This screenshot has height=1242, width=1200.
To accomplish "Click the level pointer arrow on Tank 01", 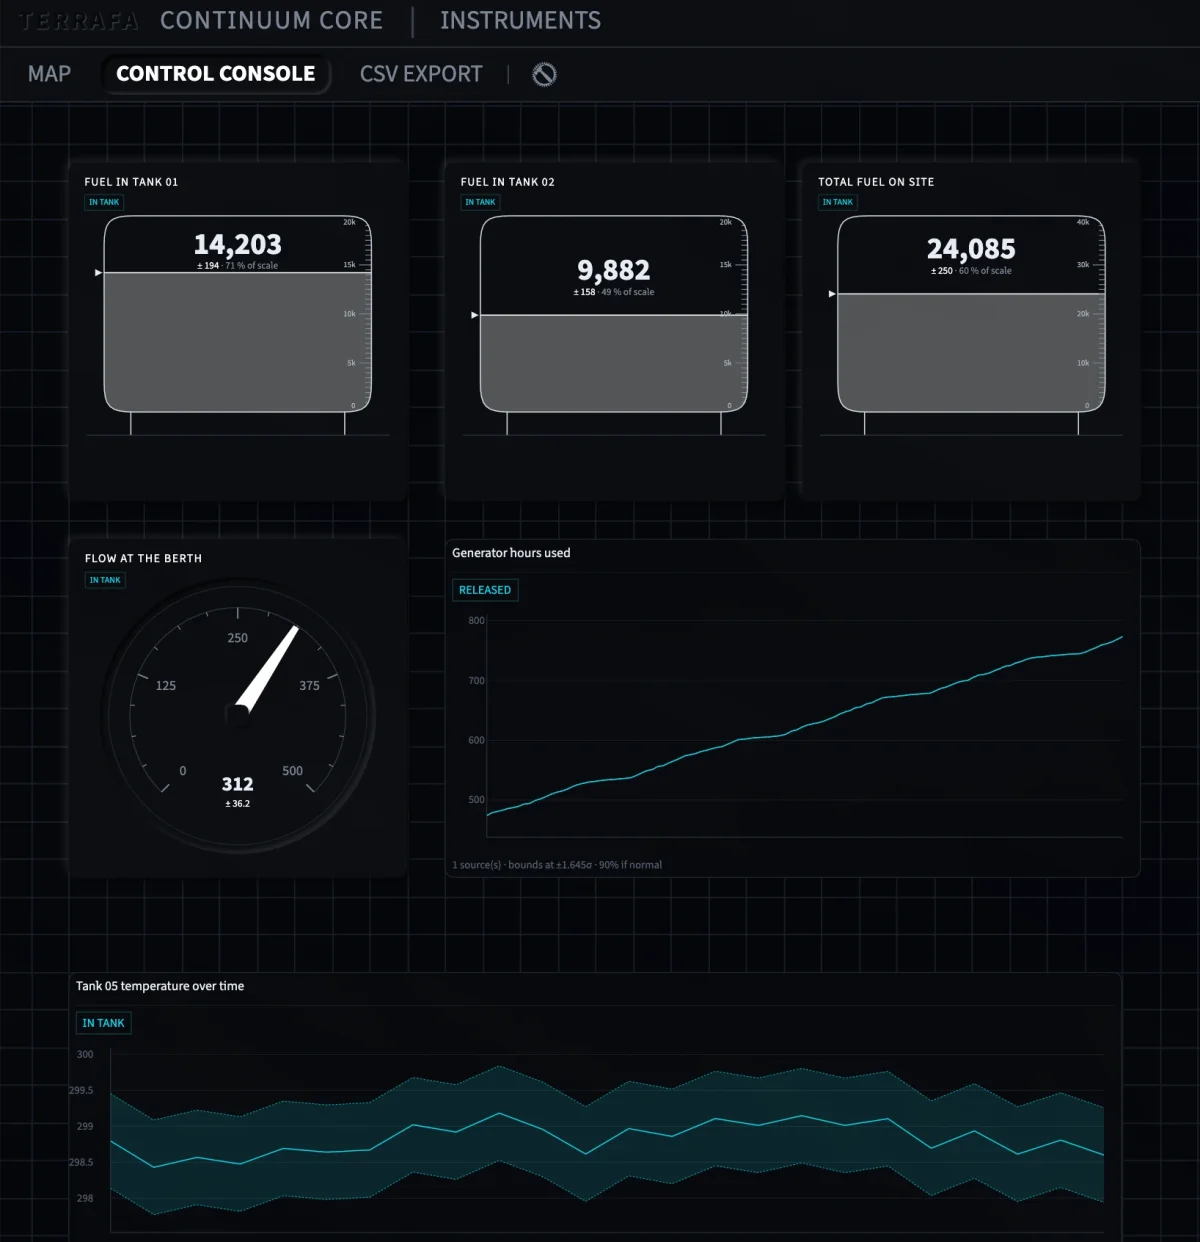I will tap(98, 273).
